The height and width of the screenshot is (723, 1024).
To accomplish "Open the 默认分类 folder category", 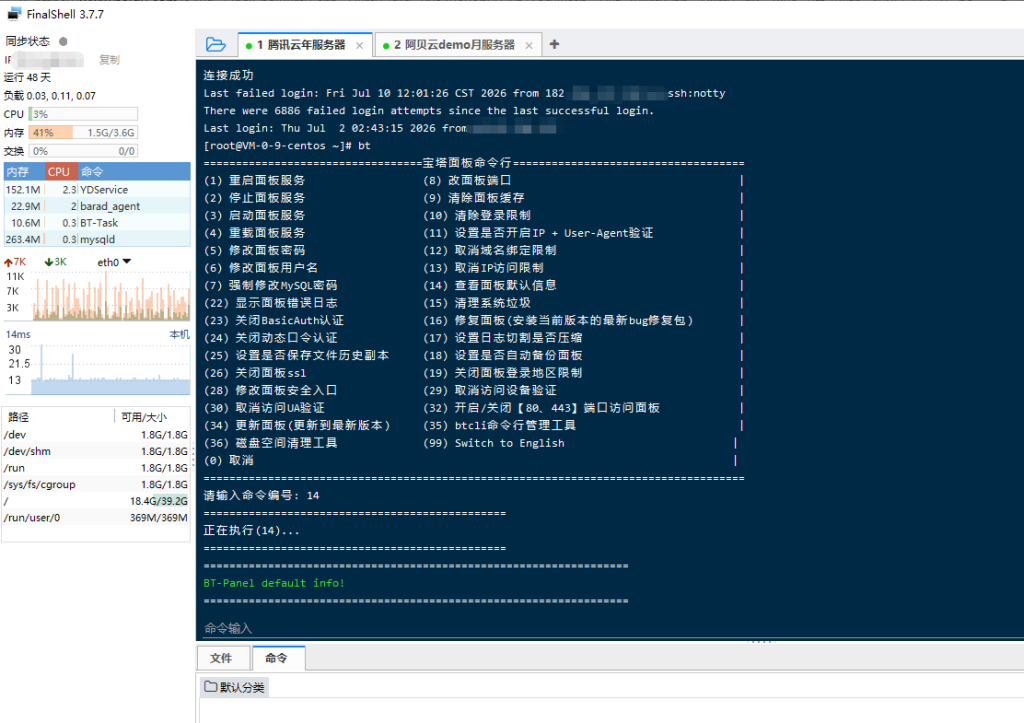I will (234, 687).
